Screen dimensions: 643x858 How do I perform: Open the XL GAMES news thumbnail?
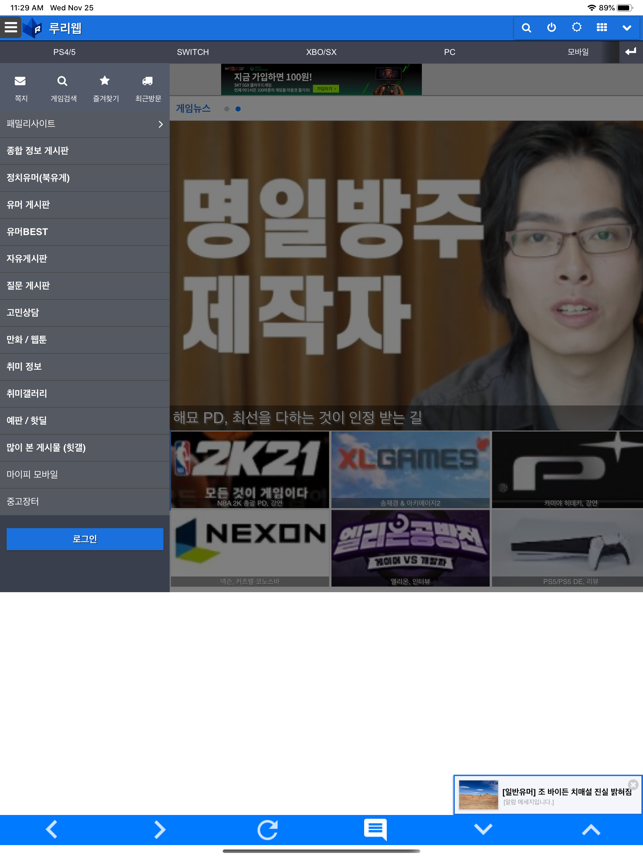(x=410, y=470)
